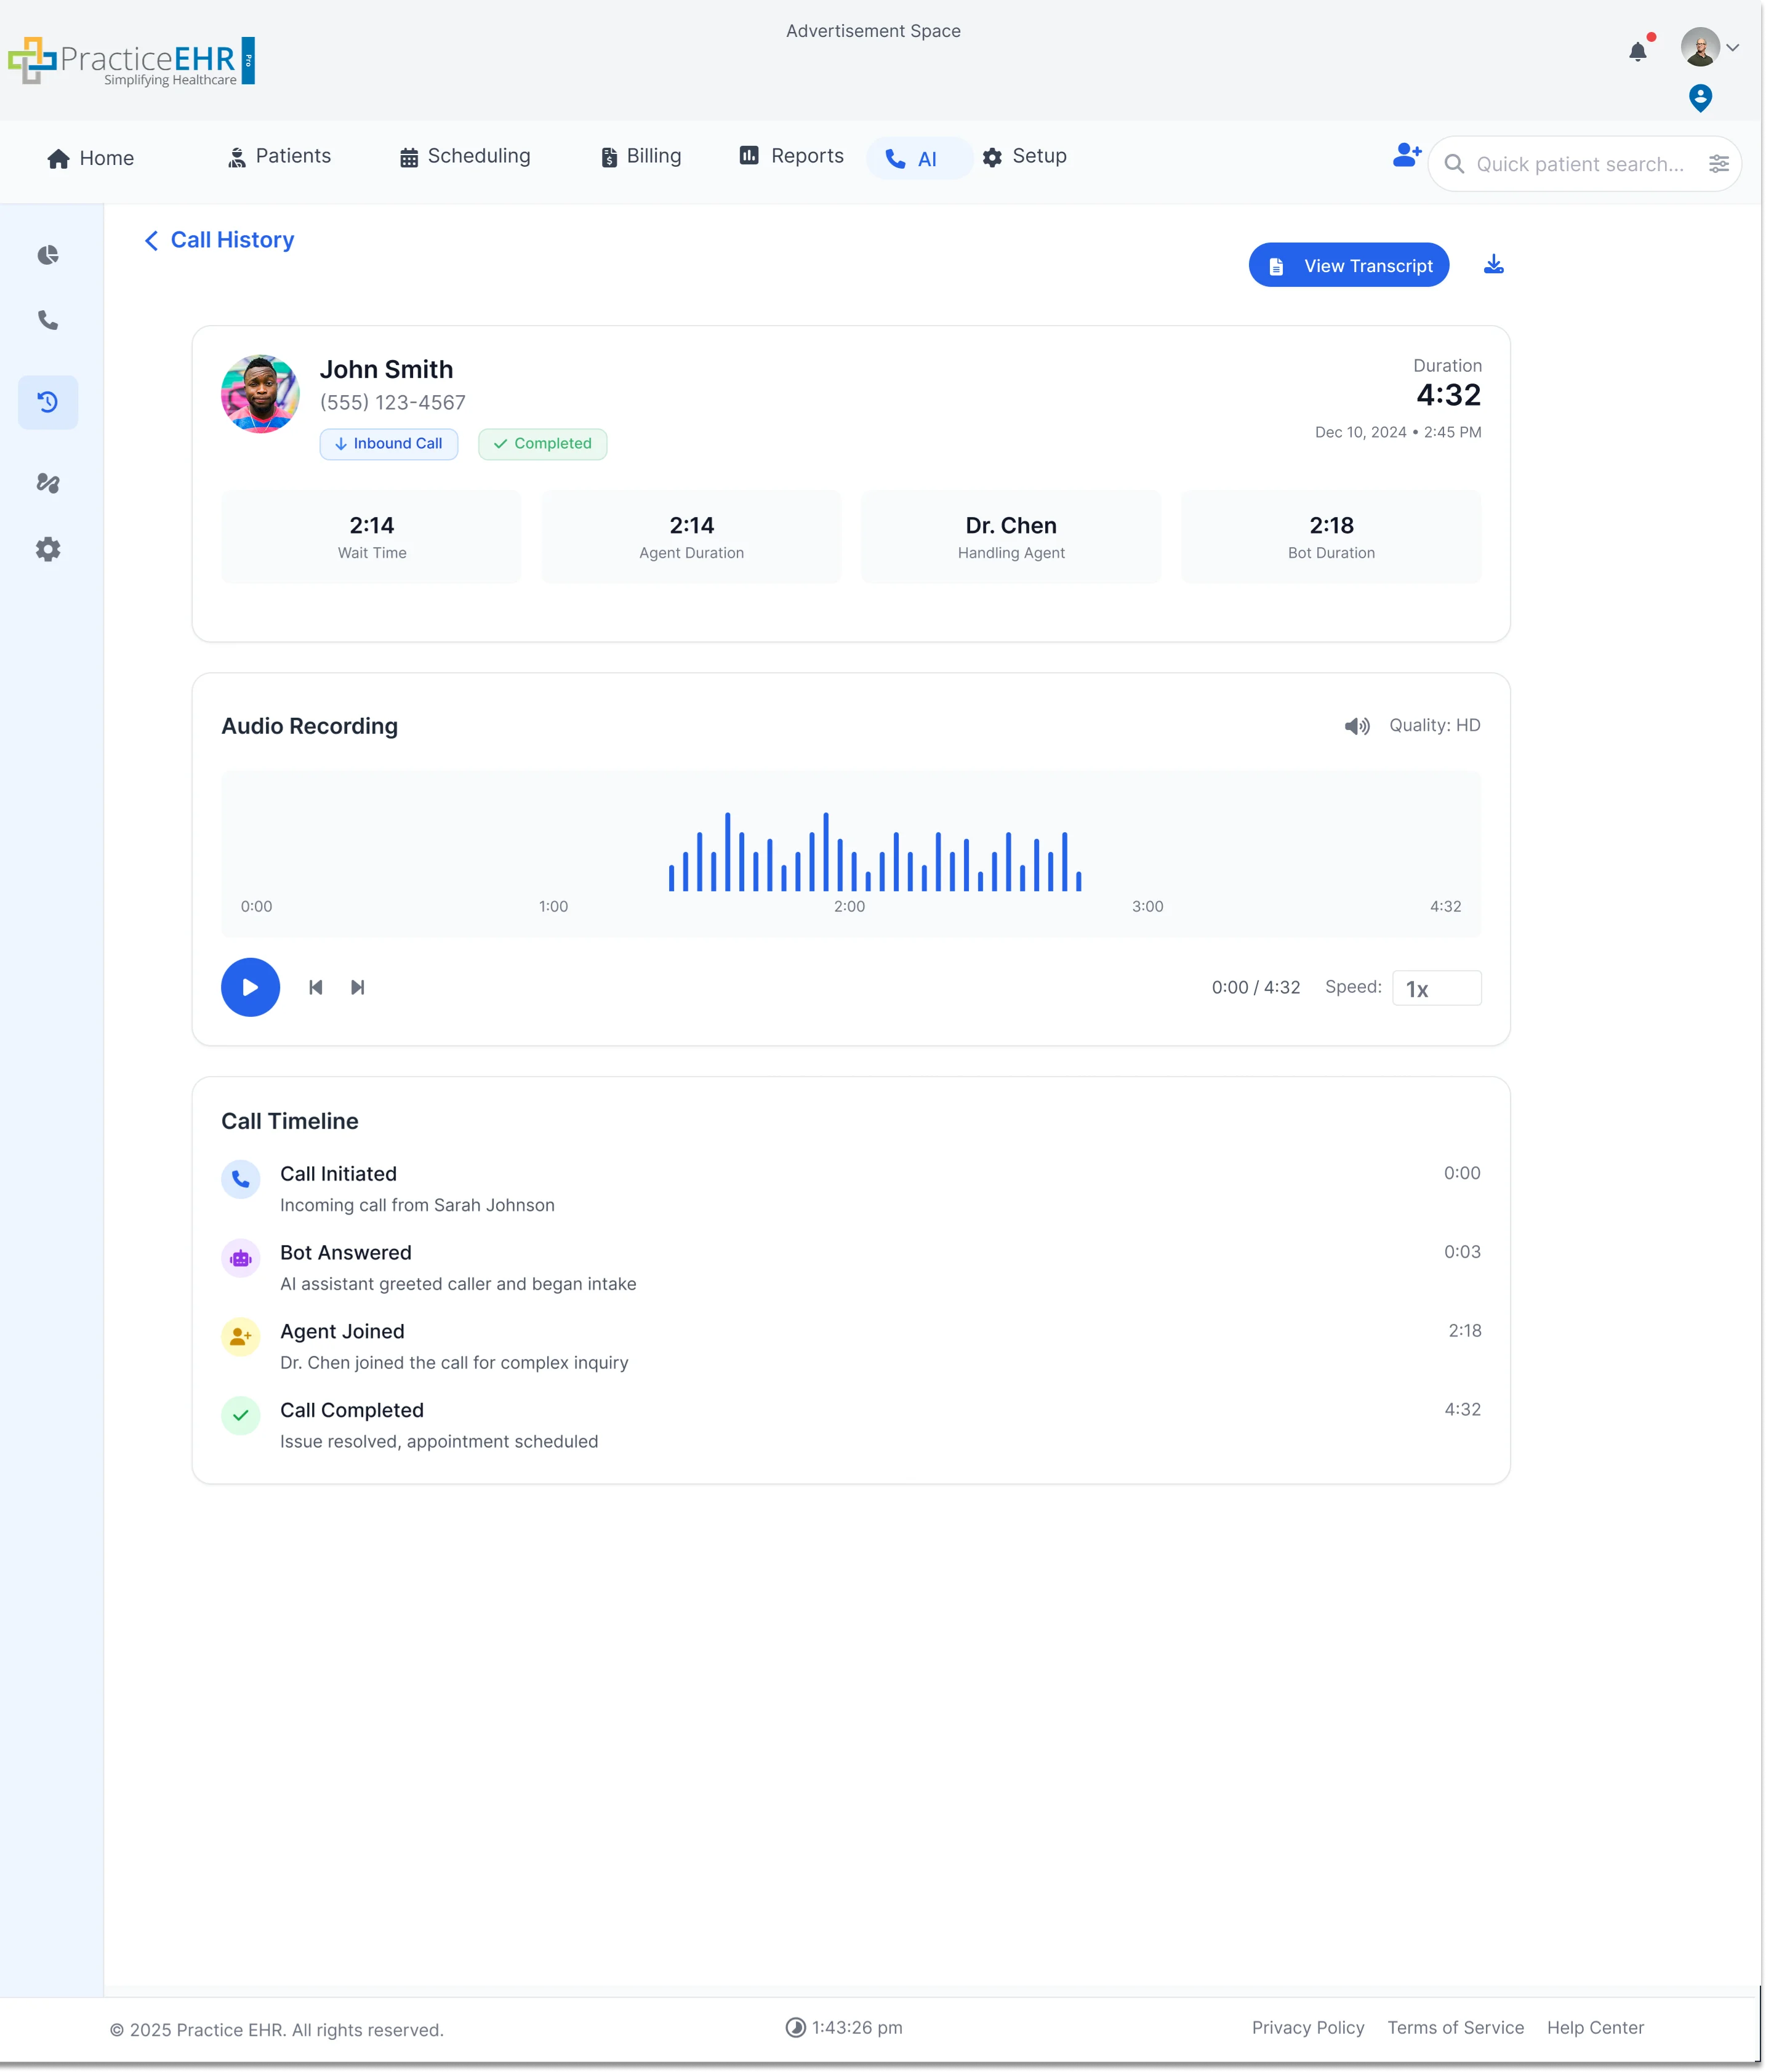
Task: Play the audio recording
Action: point(250,987)
